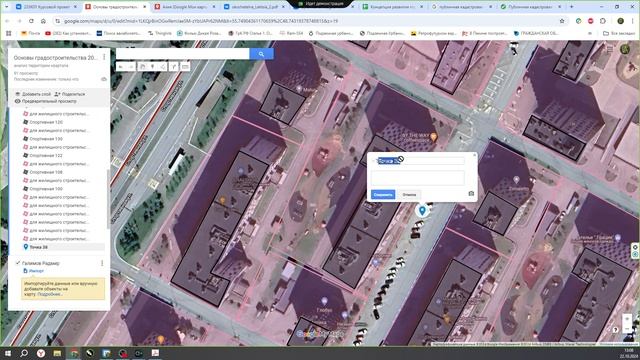Click the description field in popup

click(418, 178)
